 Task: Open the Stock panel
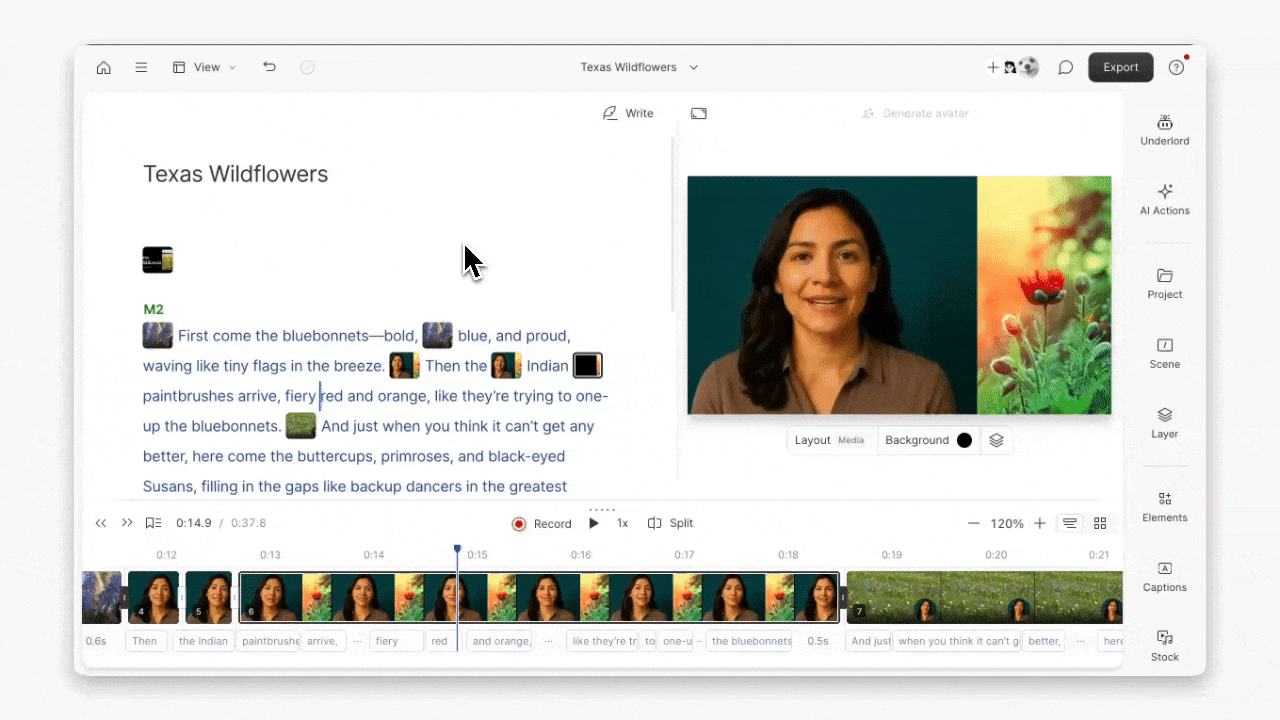(1165, 646)
